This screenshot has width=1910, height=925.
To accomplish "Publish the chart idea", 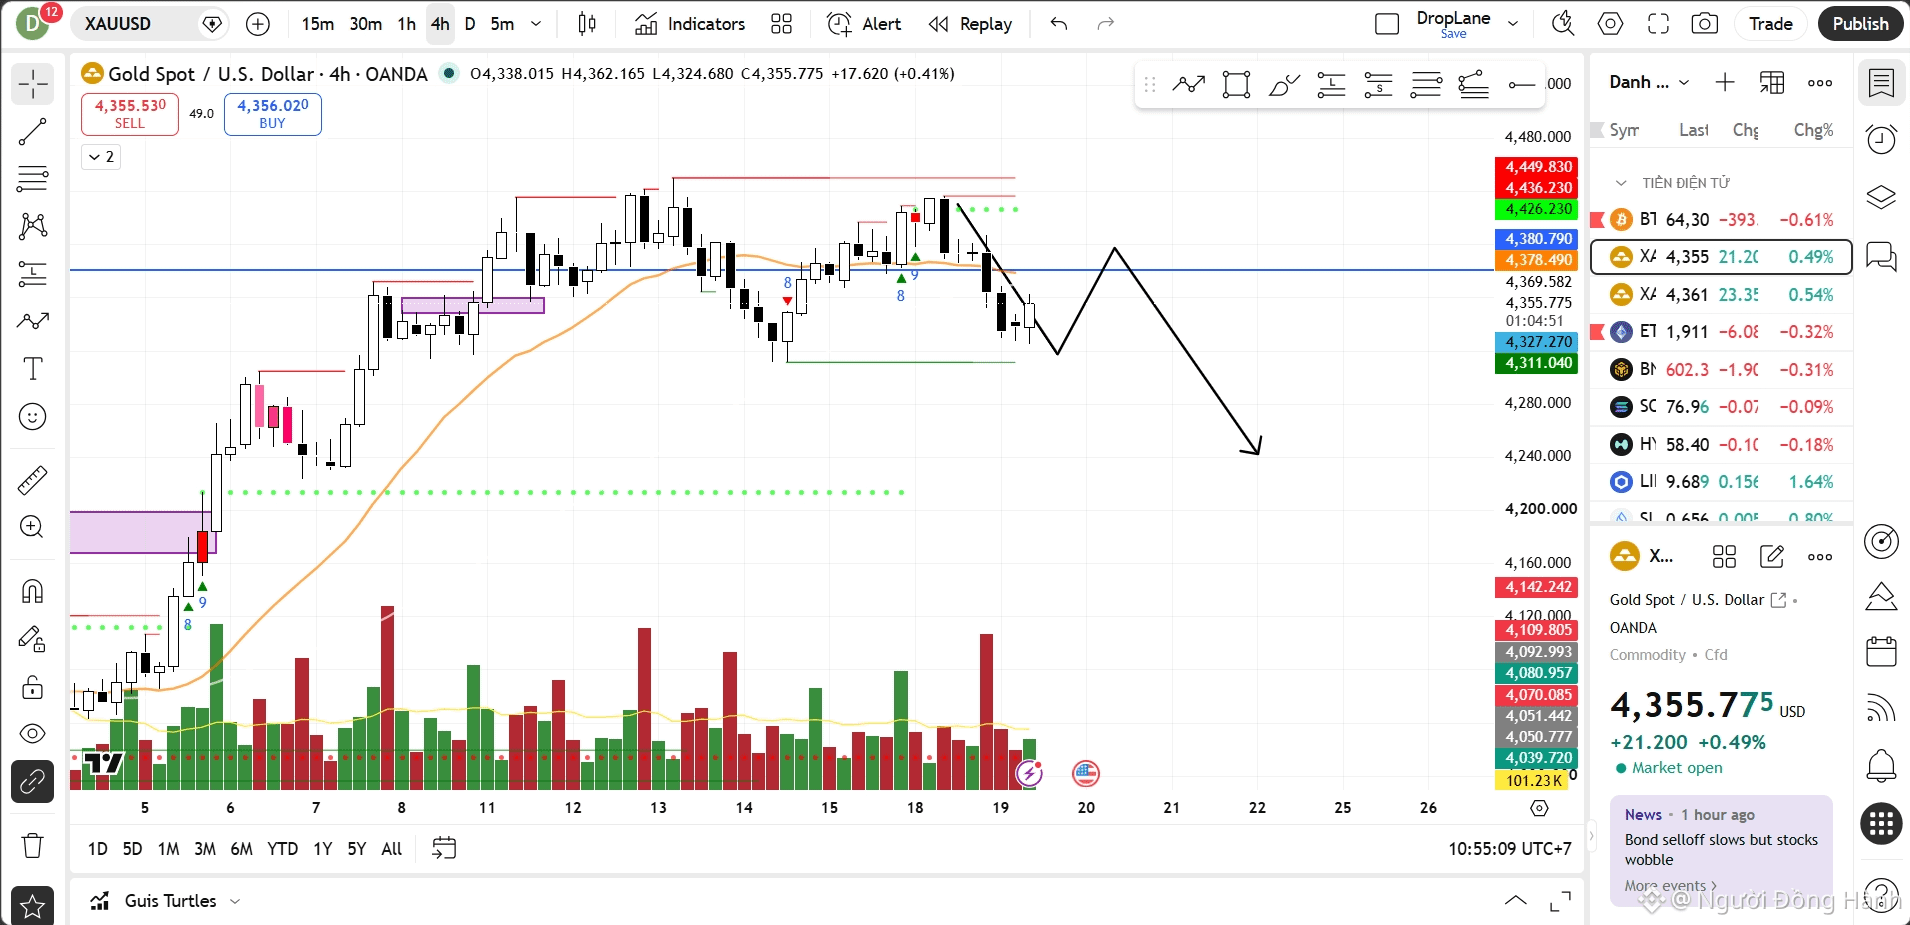I will click(1860, 24).
